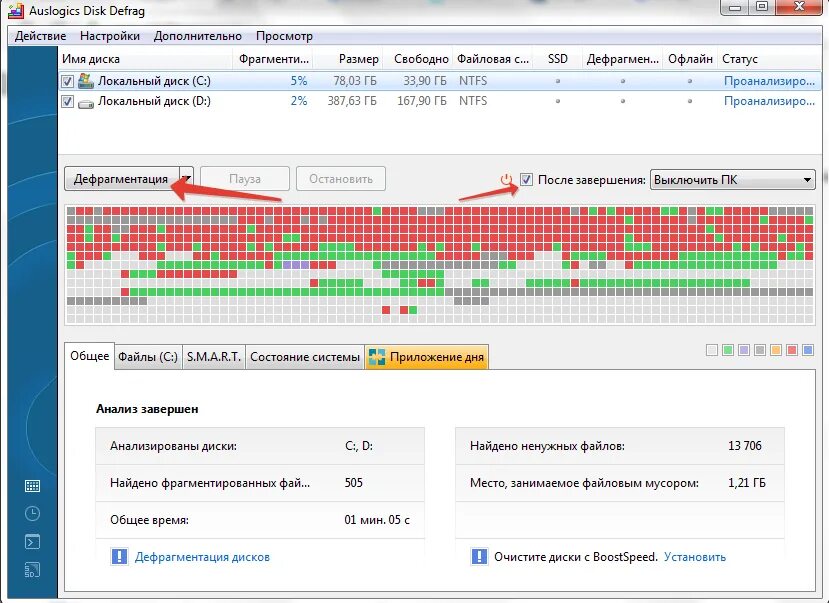Click the Офлайн dot indicator for disk D:

(689, 101)
